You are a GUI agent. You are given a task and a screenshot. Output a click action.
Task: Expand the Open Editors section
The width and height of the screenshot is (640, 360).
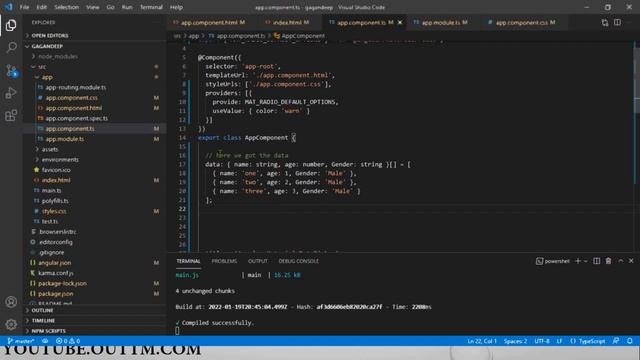click(49, 36)
